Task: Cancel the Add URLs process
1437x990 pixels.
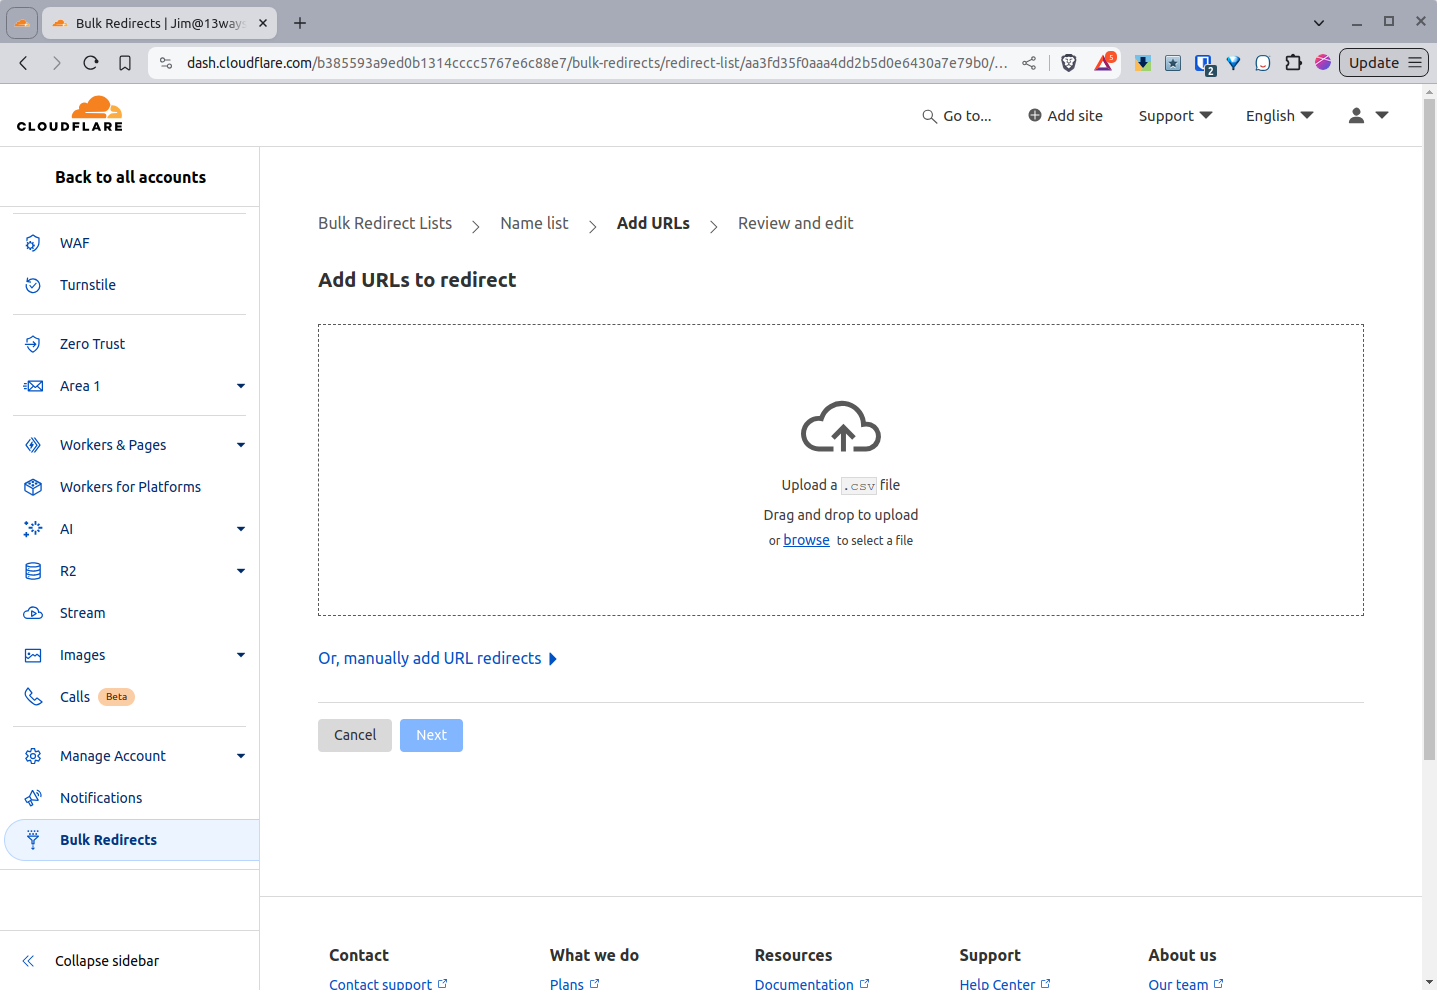Action: tap(354, 735)
